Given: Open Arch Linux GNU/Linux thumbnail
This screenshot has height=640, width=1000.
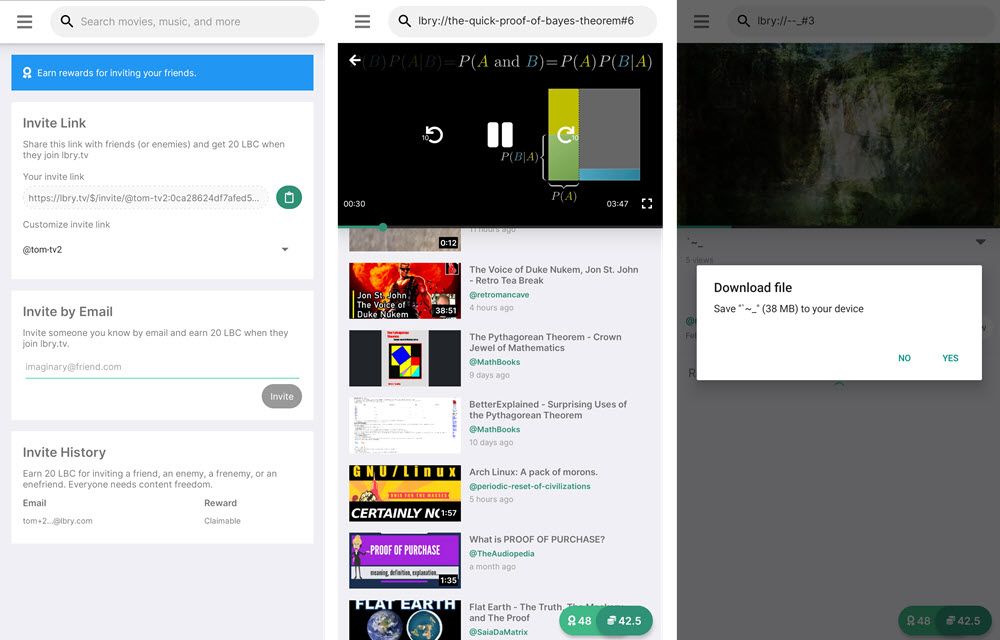Looking at the screenshot, I should coord(404,493).
